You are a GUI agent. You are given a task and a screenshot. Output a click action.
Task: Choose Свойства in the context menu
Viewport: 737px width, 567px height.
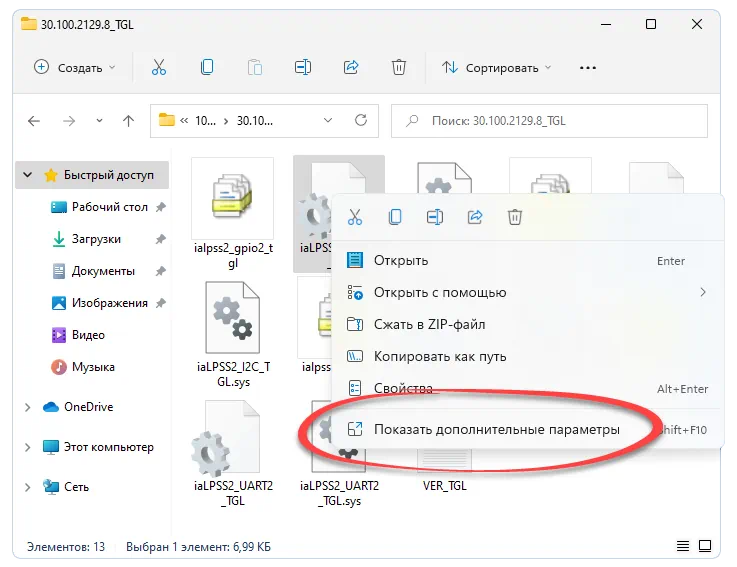527,388
